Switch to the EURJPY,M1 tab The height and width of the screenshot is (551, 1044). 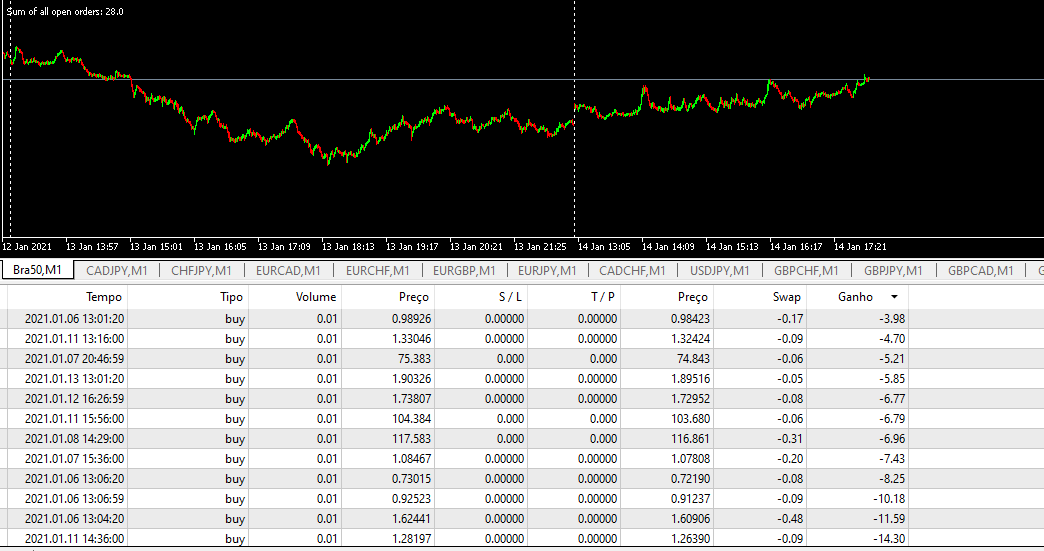click(547, 270)
